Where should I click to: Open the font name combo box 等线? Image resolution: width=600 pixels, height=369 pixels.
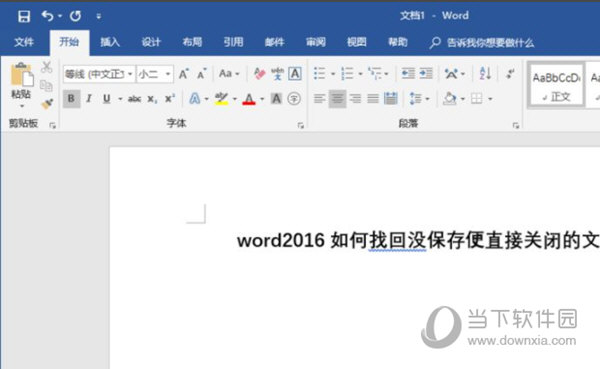(99, 73)
